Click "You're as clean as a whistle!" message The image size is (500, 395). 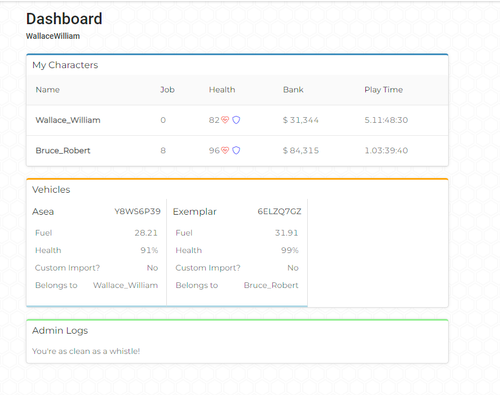86,351
